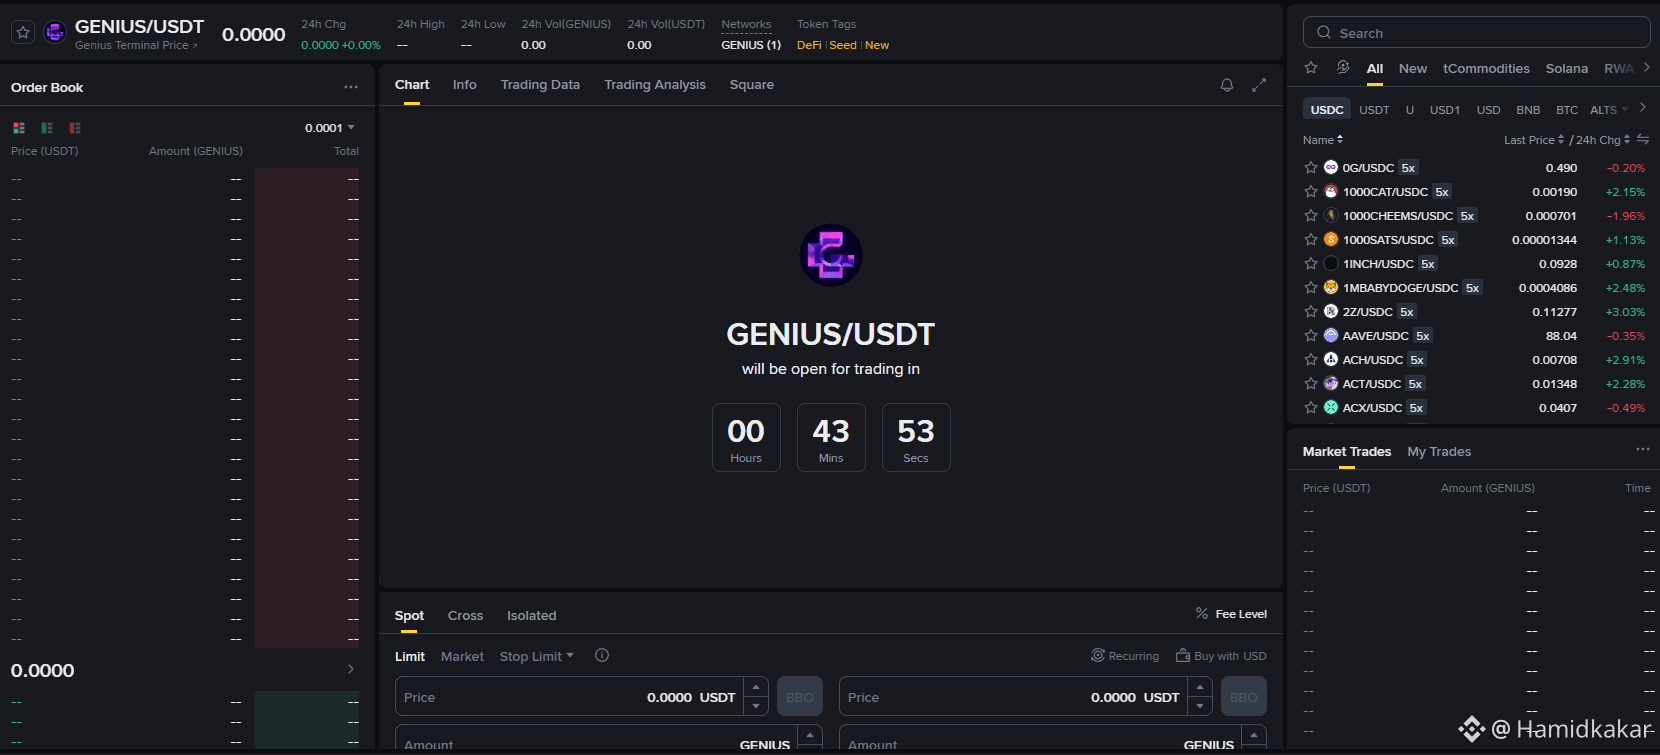Select the New markets tab
The image size is (1660, 755).
[x=1413, y=69]
